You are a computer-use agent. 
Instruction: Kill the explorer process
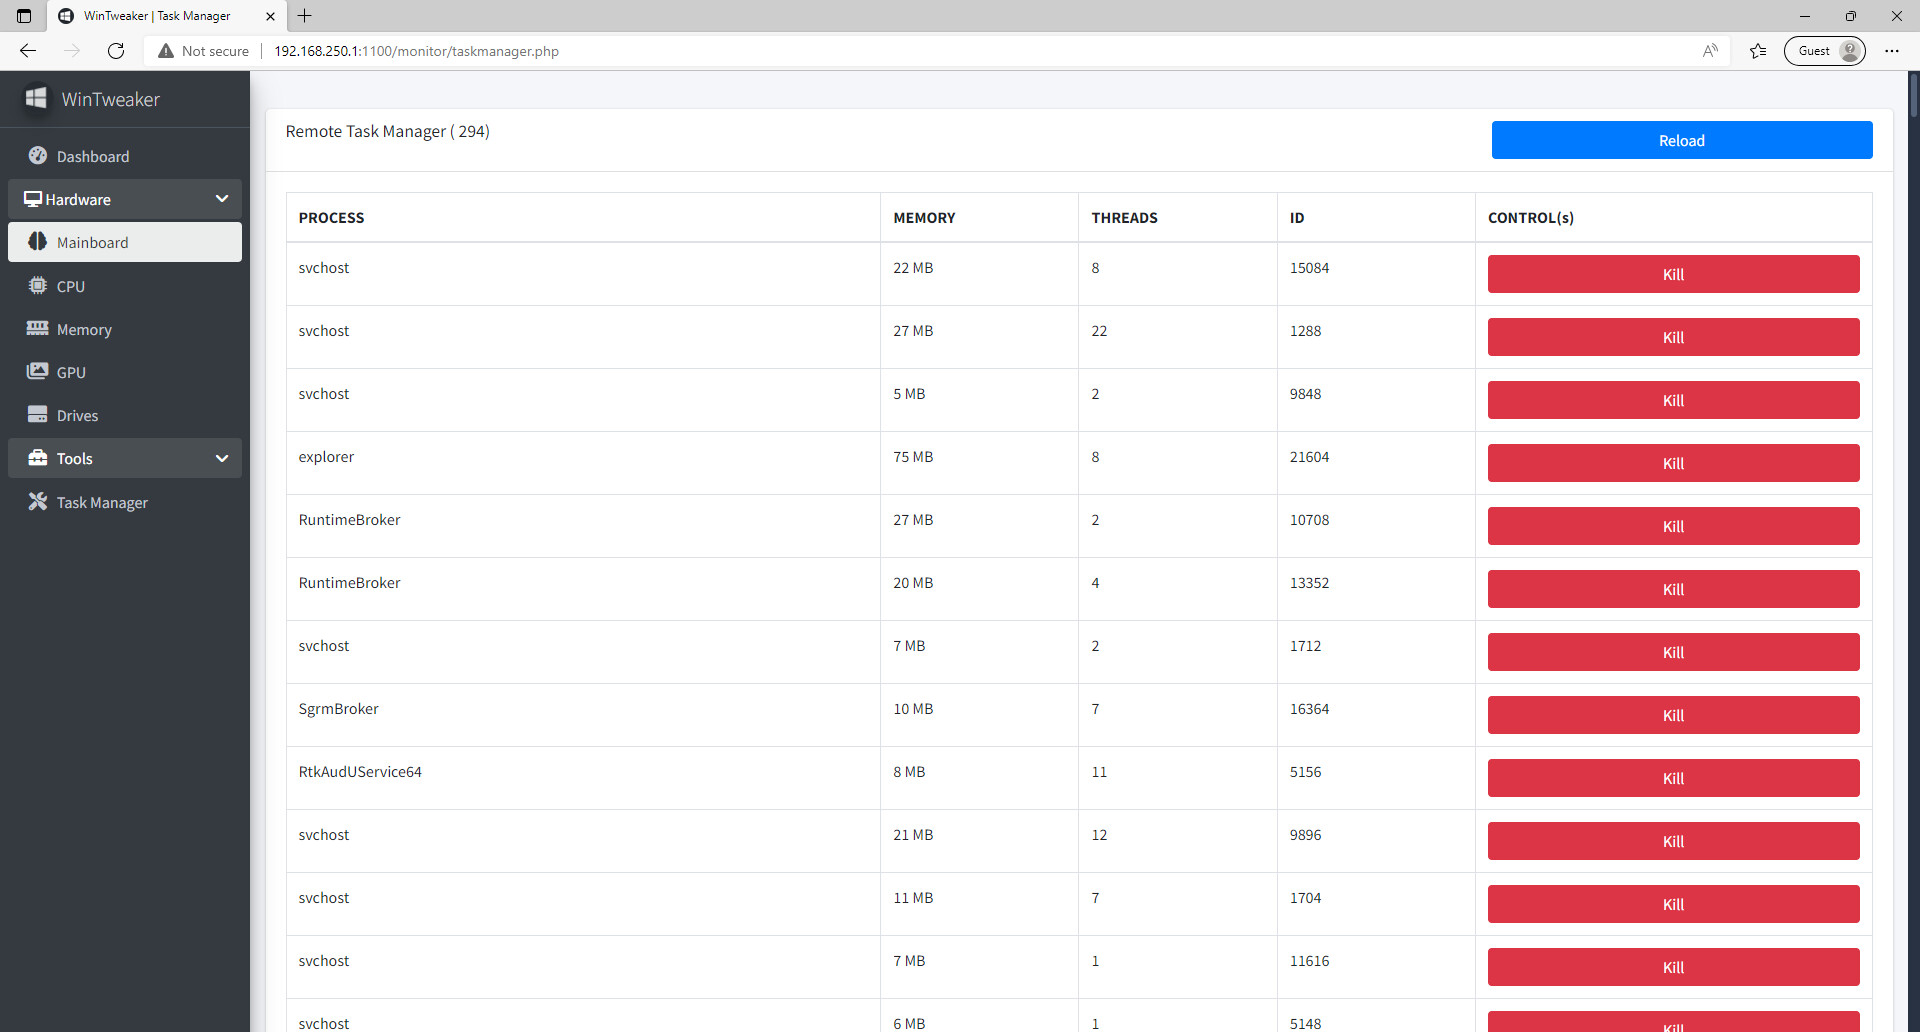pos(1672,462)
